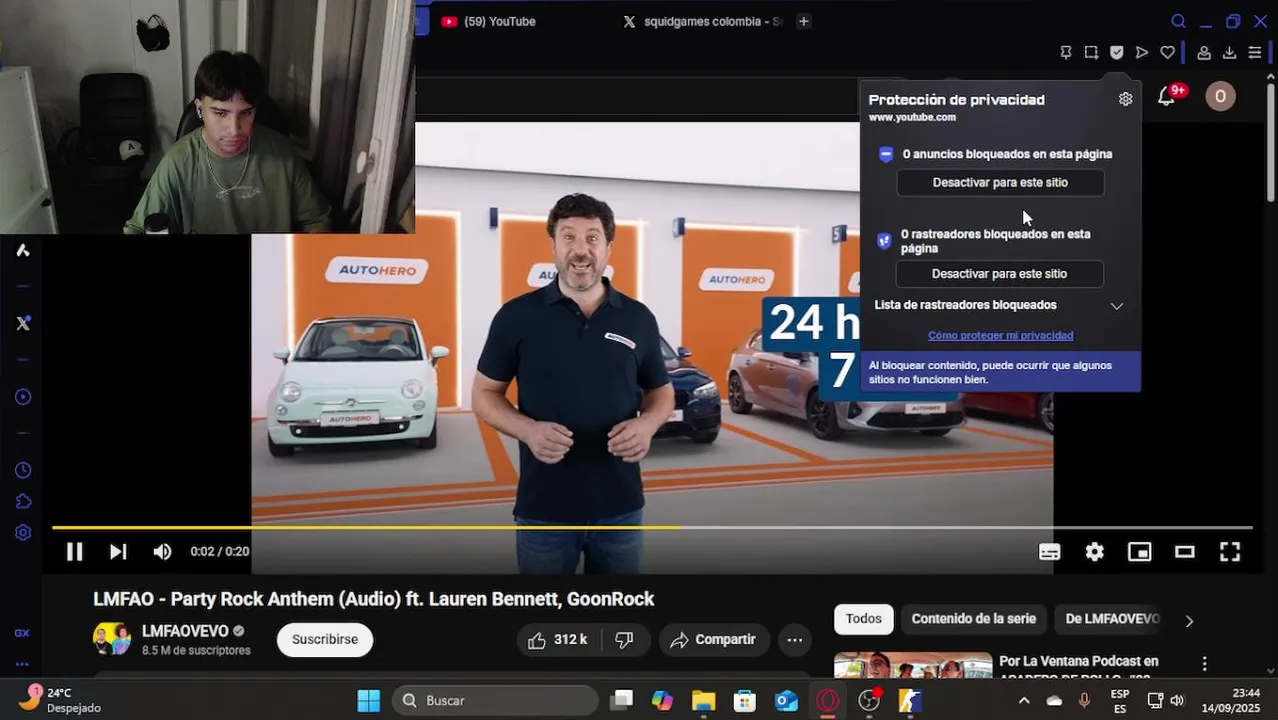Disable ad blocking for this site
The image size is (1278, 720).
[1000, 183]
